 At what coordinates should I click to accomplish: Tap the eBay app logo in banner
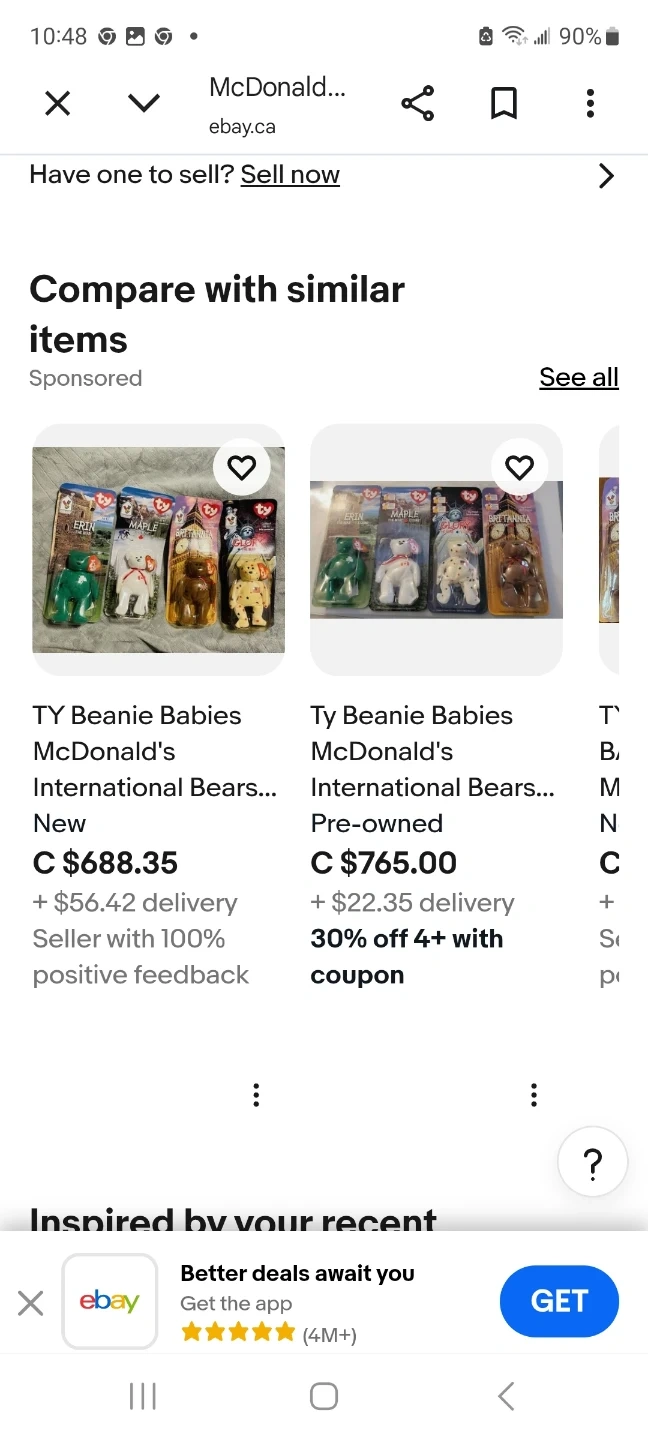[x=110, y=1301]
